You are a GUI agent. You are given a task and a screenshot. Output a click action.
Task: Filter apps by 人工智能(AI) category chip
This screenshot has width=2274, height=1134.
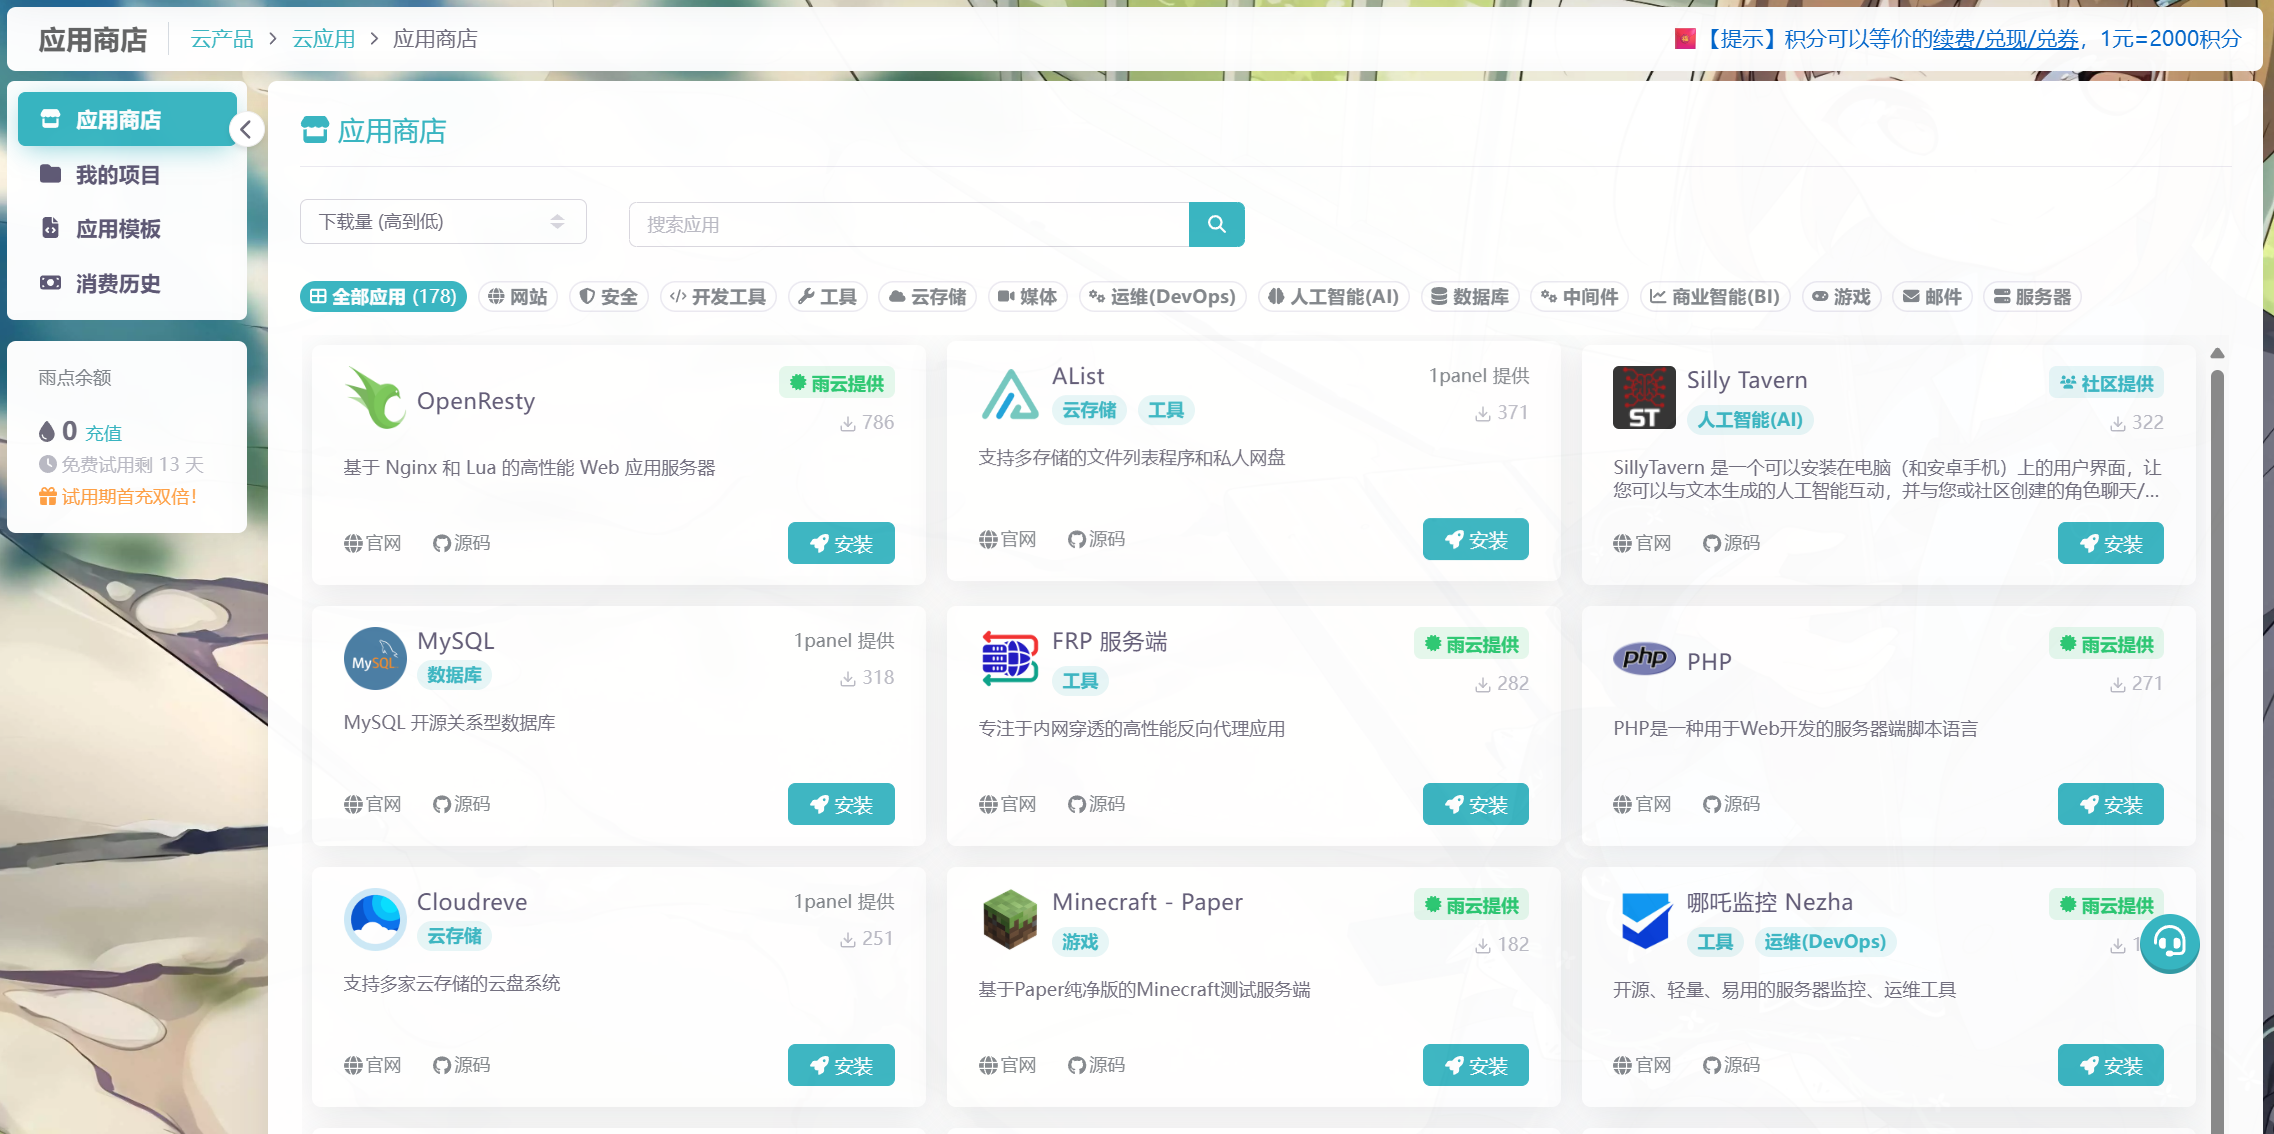(1334, 297)
